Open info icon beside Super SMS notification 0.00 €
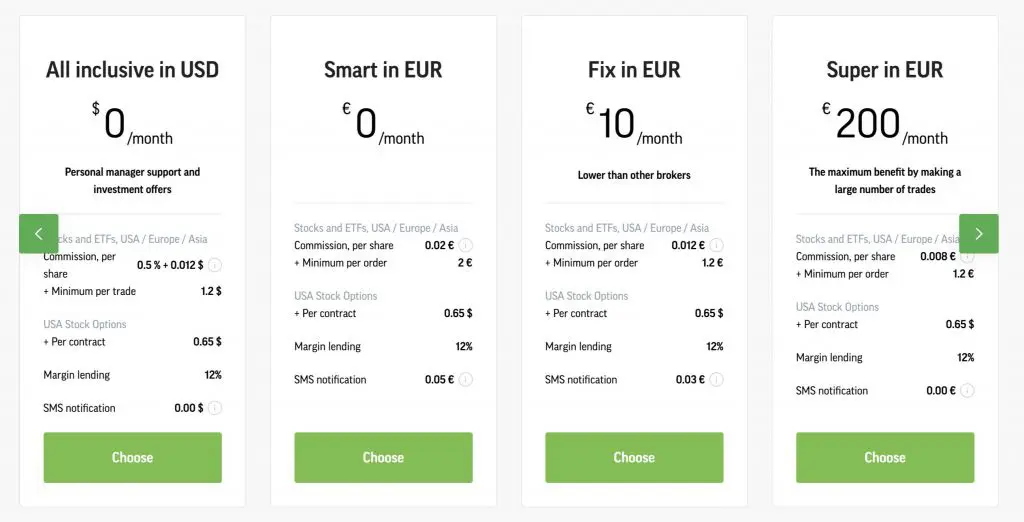 967,391
